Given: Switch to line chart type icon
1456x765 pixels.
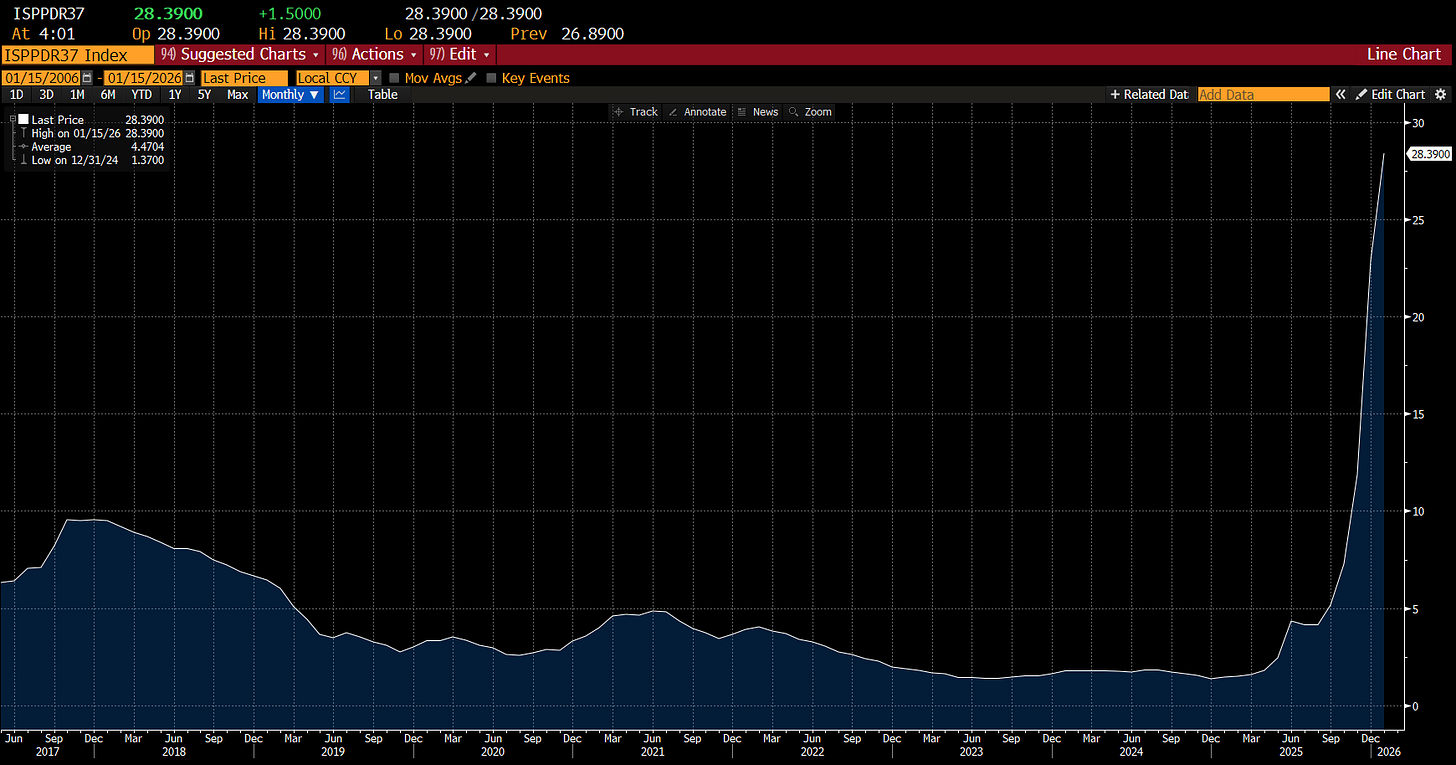Looking at the screenshot, I should click(340, 95).
